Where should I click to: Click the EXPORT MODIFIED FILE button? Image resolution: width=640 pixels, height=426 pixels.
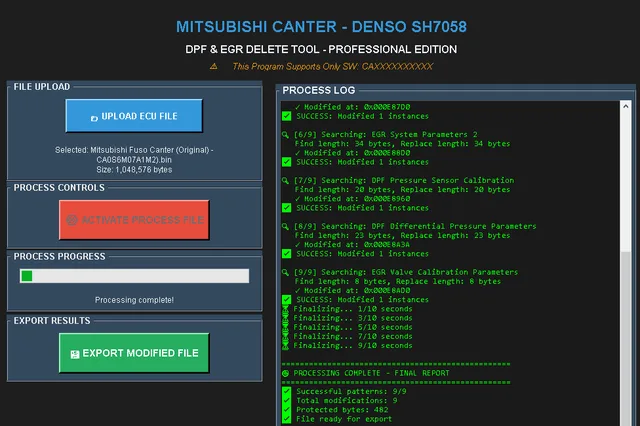coord(134,353)
